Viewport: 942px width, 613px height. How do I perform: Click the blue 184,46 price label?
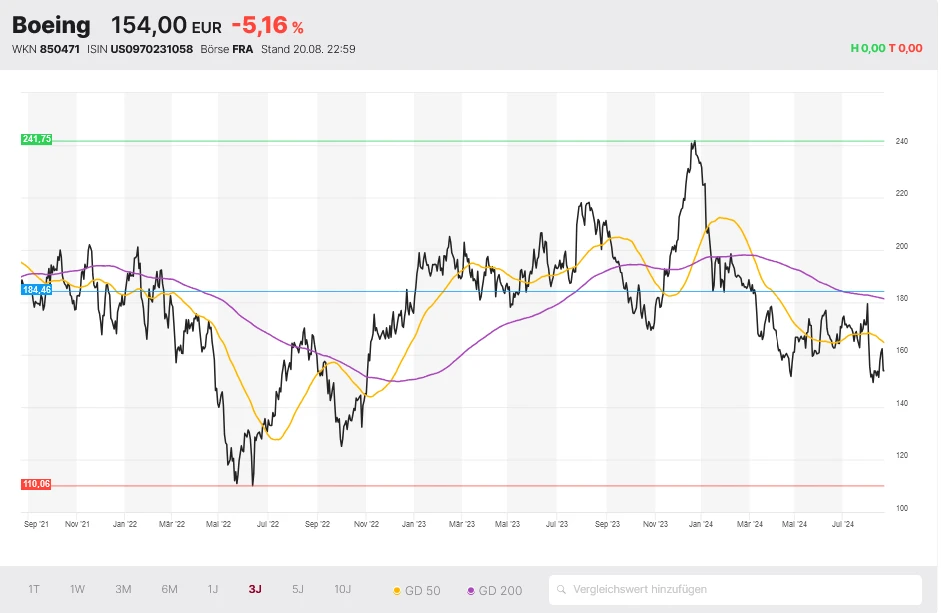(x=36, y=289)
